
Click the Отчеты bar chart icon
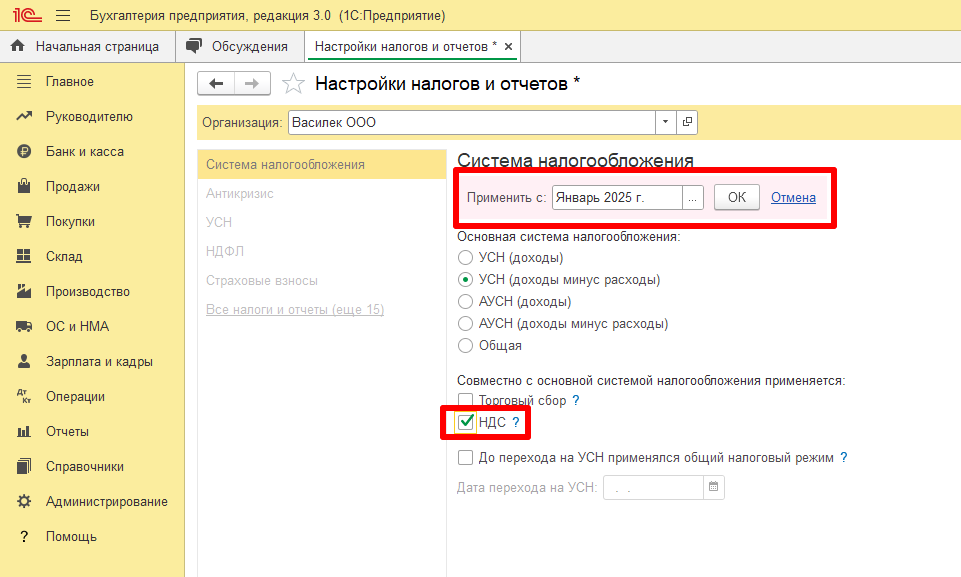tap(24, 431)
